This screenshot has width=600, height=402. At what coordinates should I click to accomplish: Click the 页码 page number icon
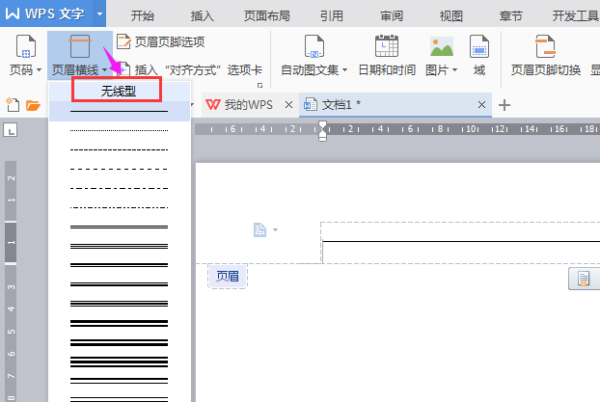tap(26, 47)
